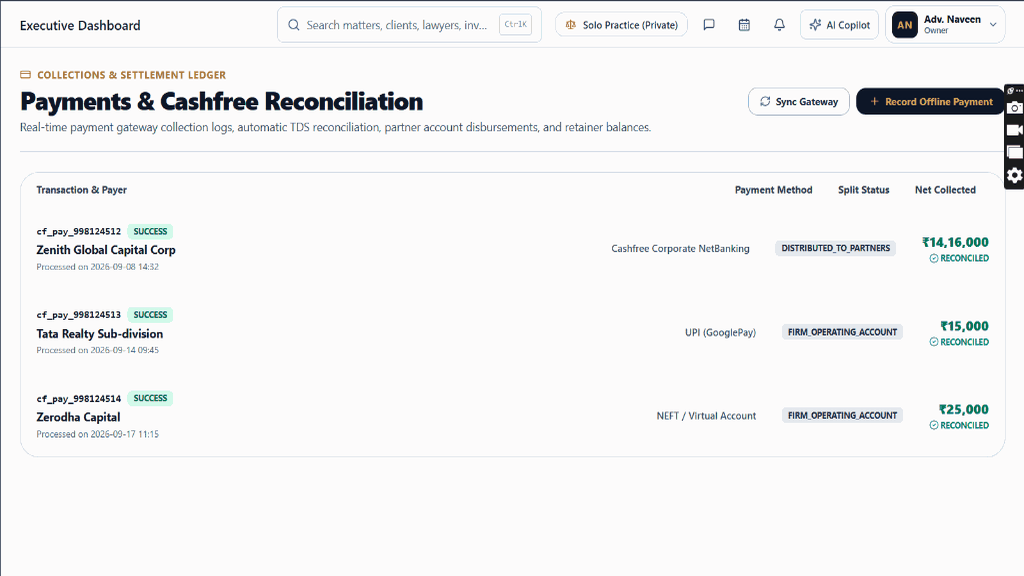Expand the Adv. Naveen account menu chevron

coord(993,25)
